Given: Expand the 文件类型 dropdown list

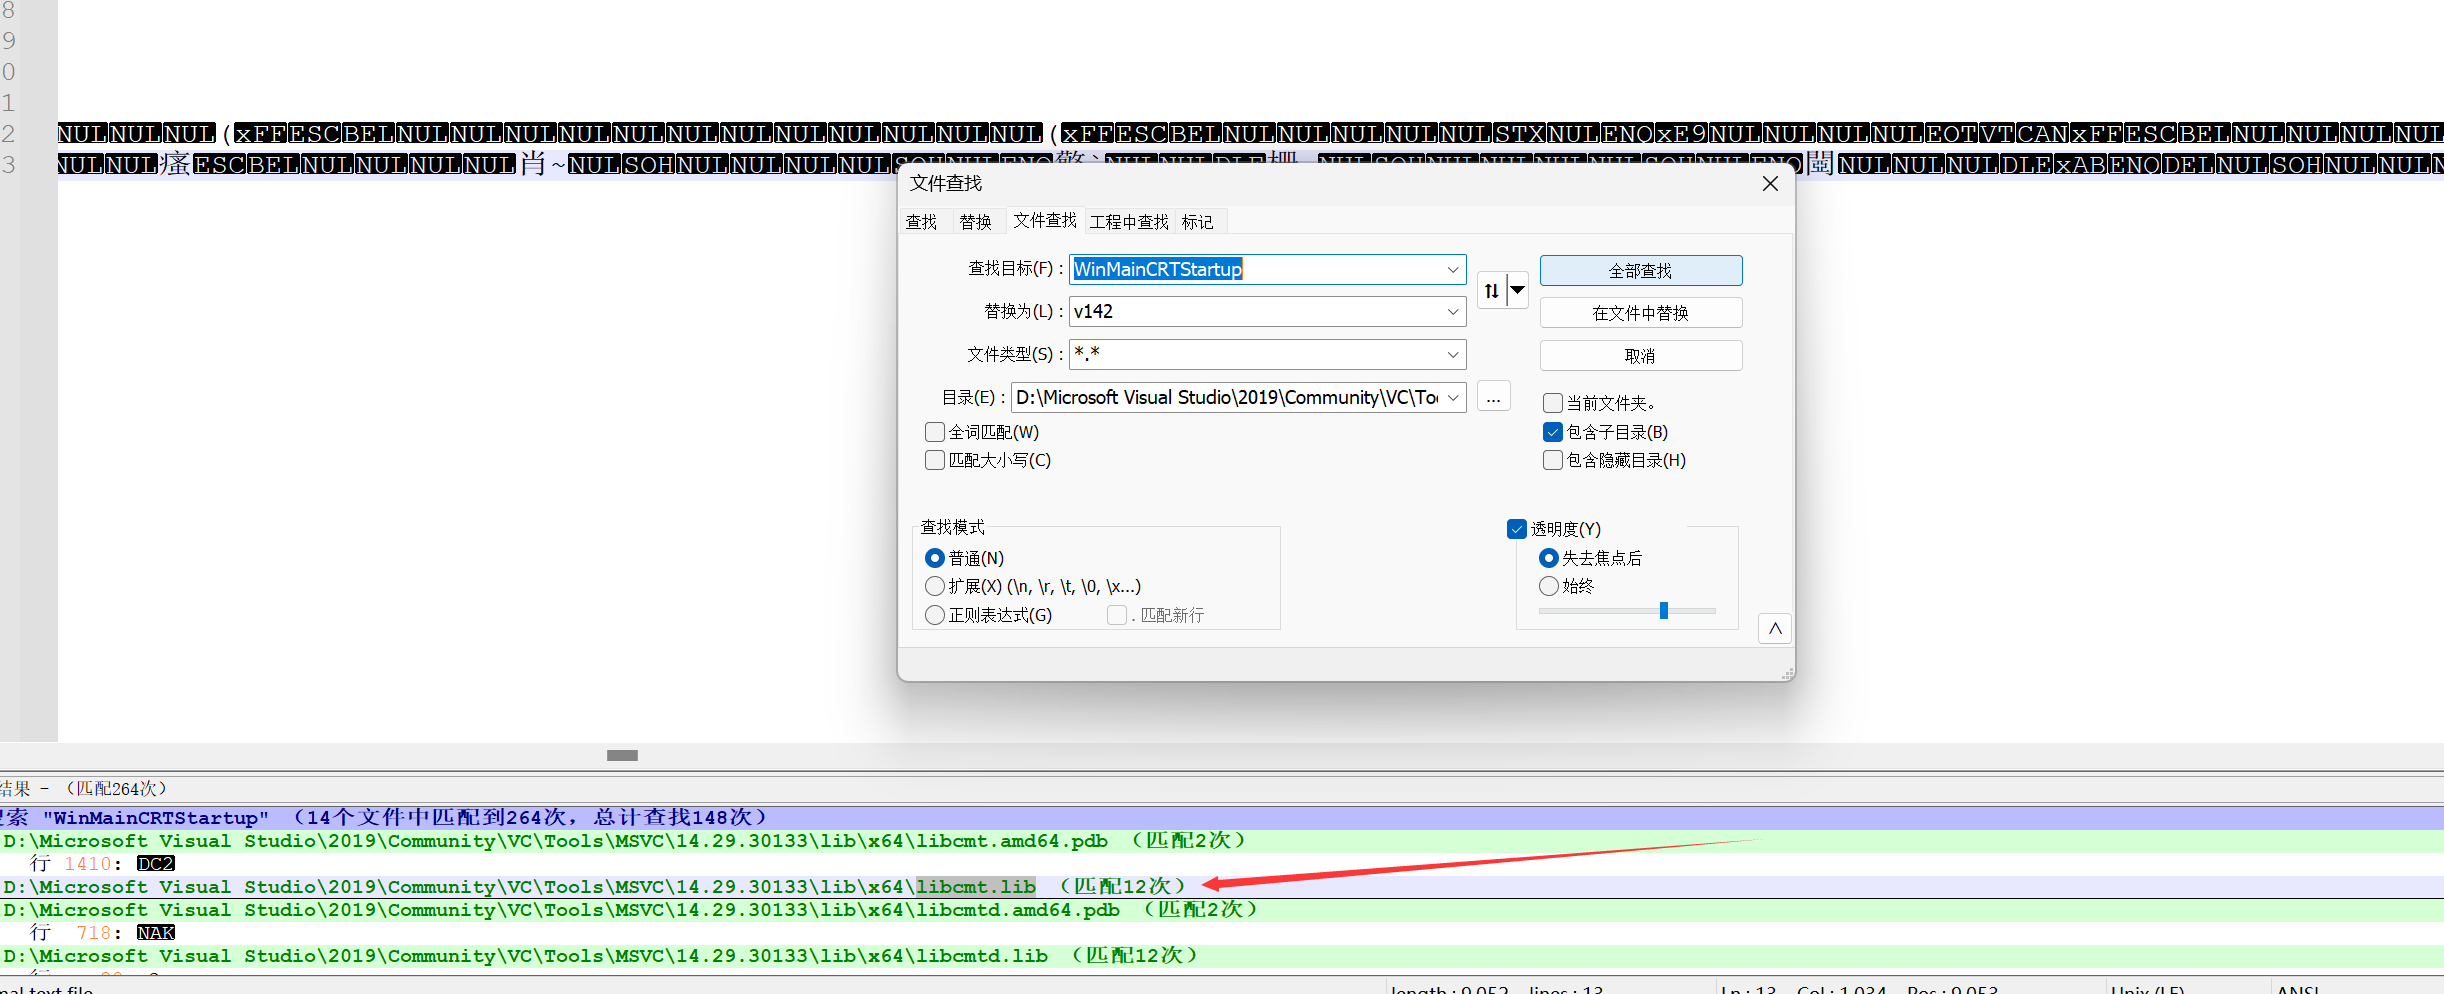Looking at the screenshot, I should [1453, 355].
